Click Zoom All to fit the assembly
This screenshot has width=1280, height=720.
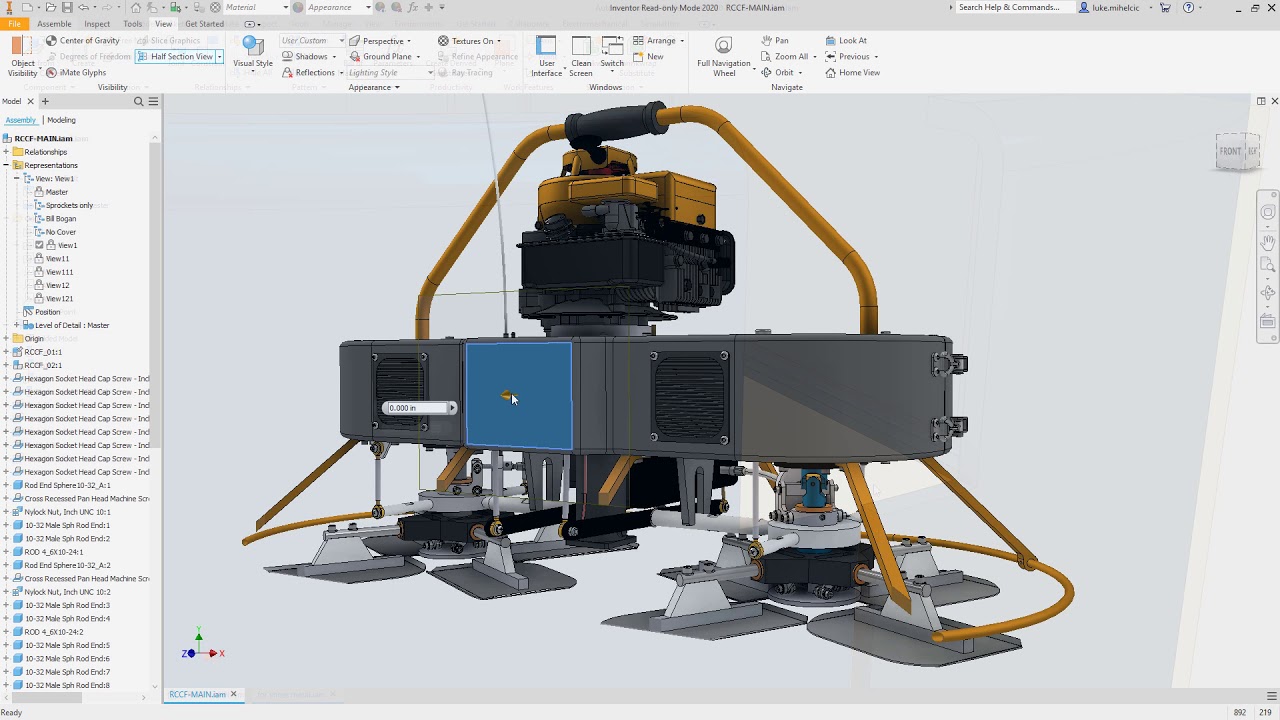click(x=789, y=57)
